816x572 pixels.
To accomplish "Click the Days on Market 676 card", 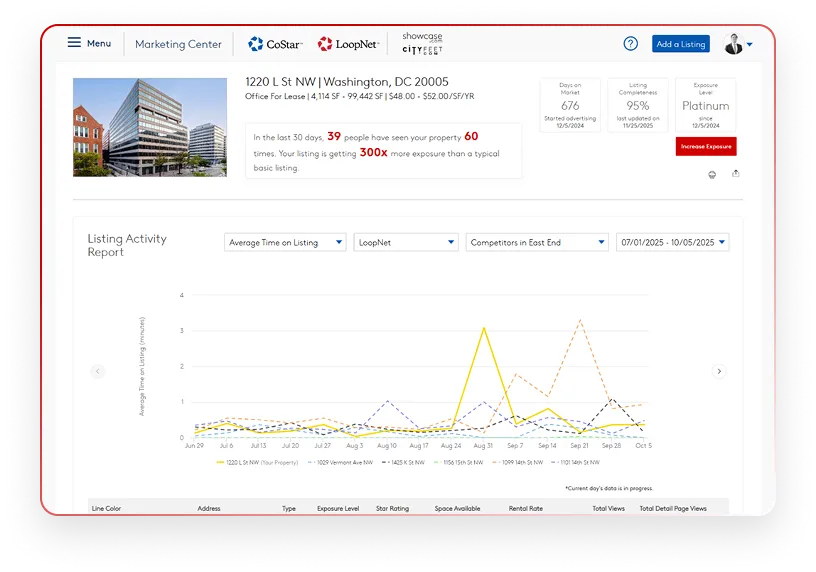I will click(570, 105).
